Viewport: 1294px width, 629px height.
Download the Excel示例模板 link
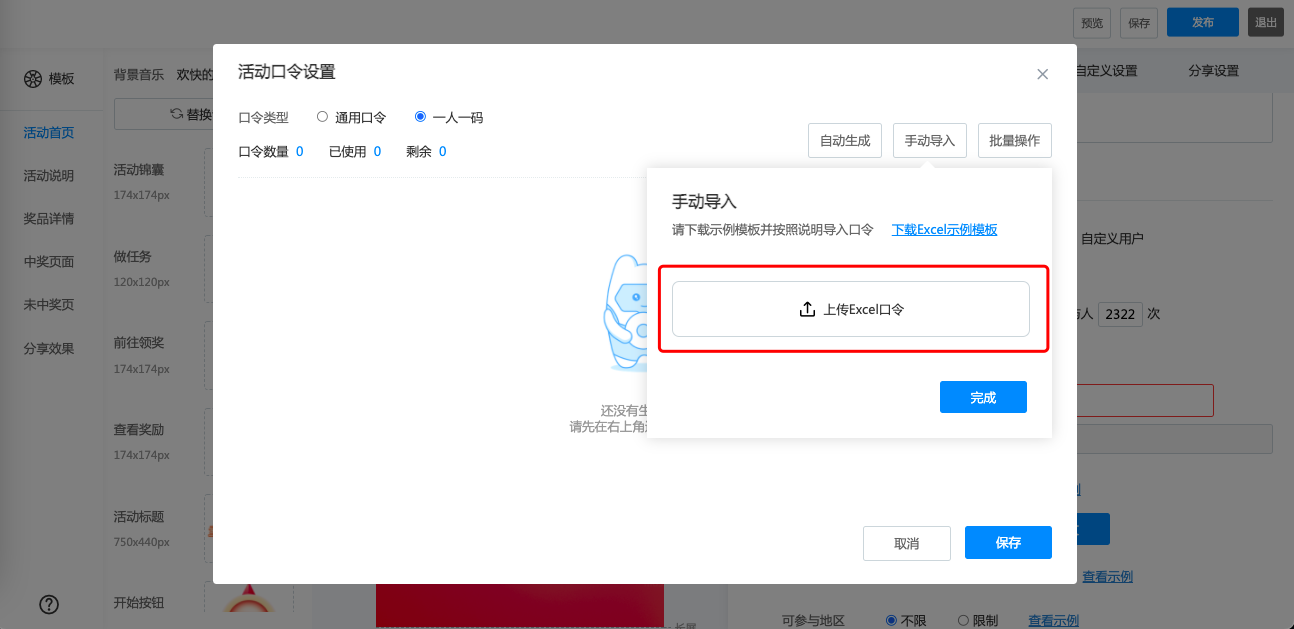(944, 230)
